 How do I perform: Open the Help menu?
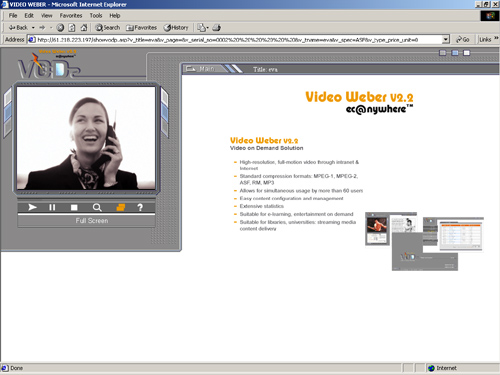click(x=115, y=16)
